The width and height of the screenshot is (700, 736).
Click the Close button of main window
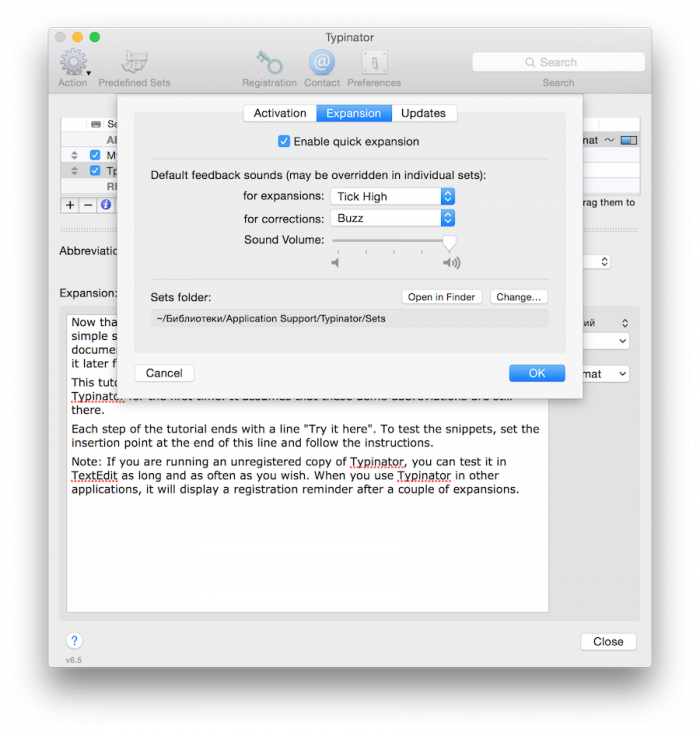click(x=608, y=642)
